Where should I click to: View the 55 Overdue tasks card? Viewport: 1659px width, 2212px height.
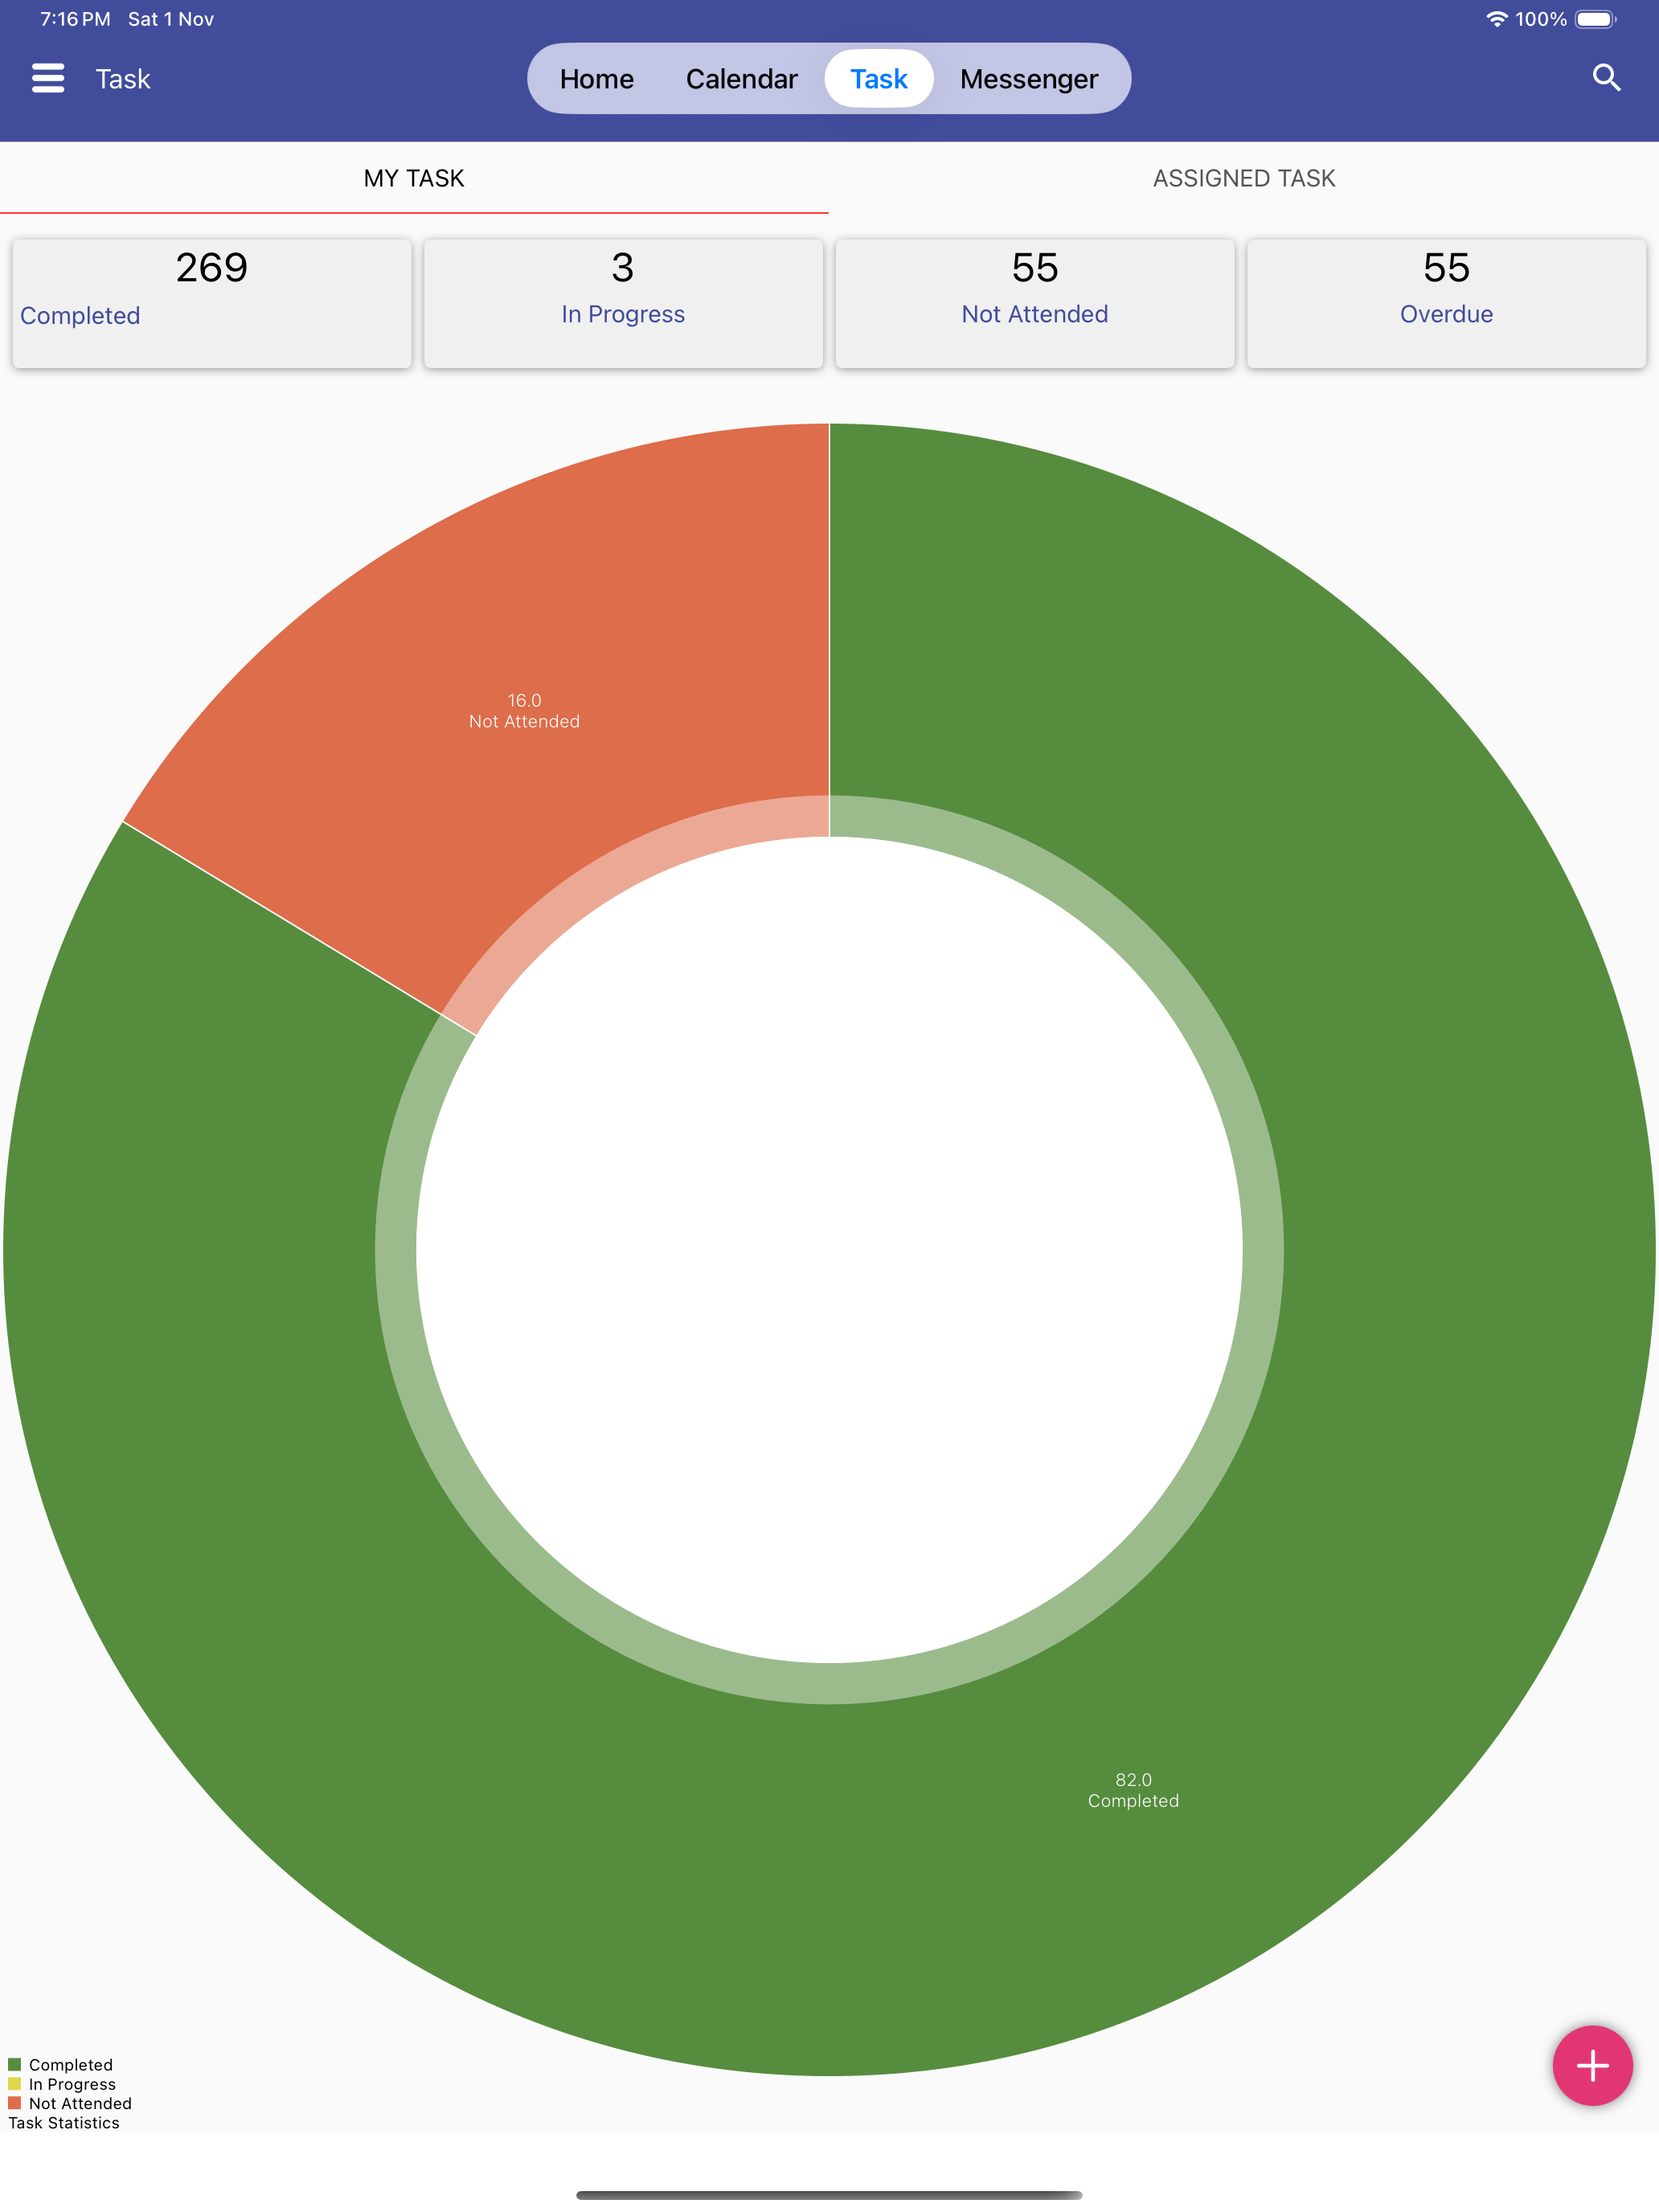coord(1446,303)
